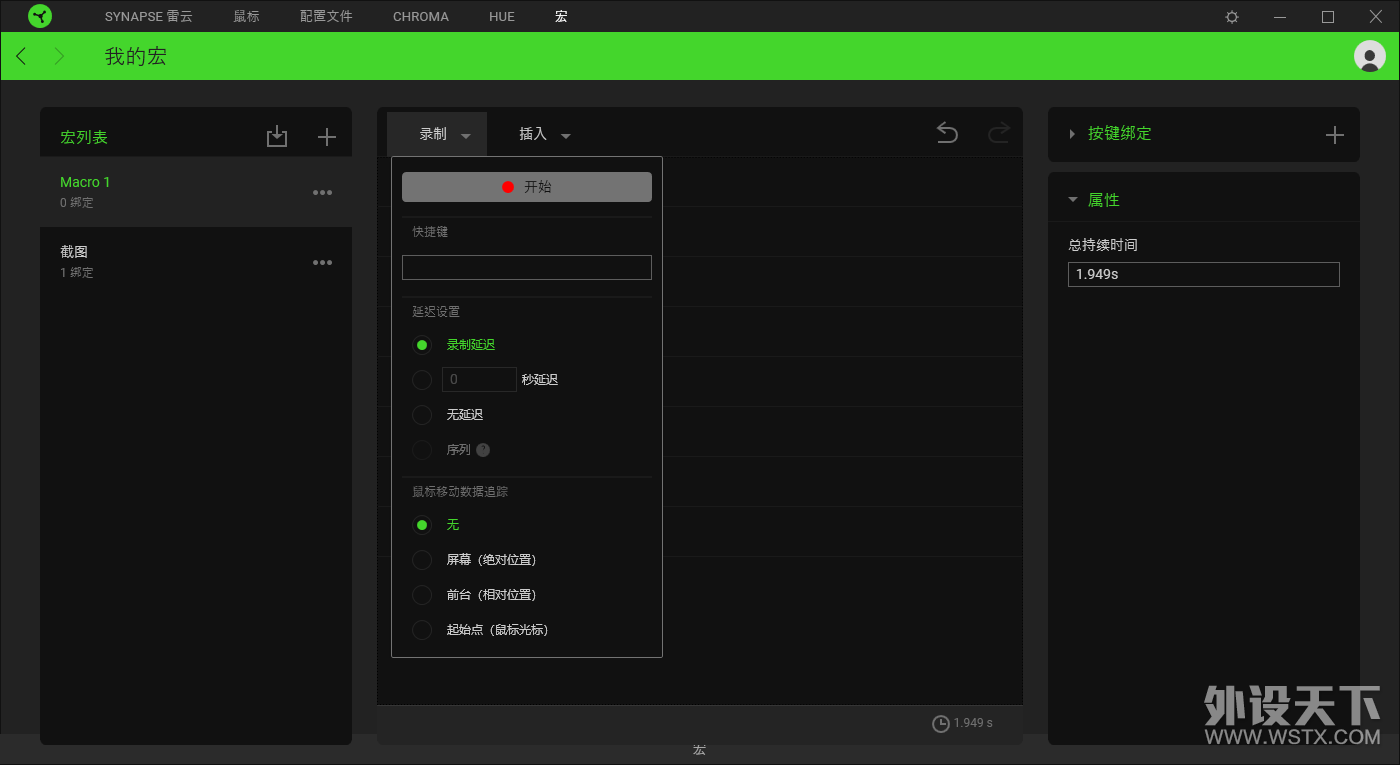Switch to the CHROMA tab
The image size is (1400, 765).
pos(421,17)
